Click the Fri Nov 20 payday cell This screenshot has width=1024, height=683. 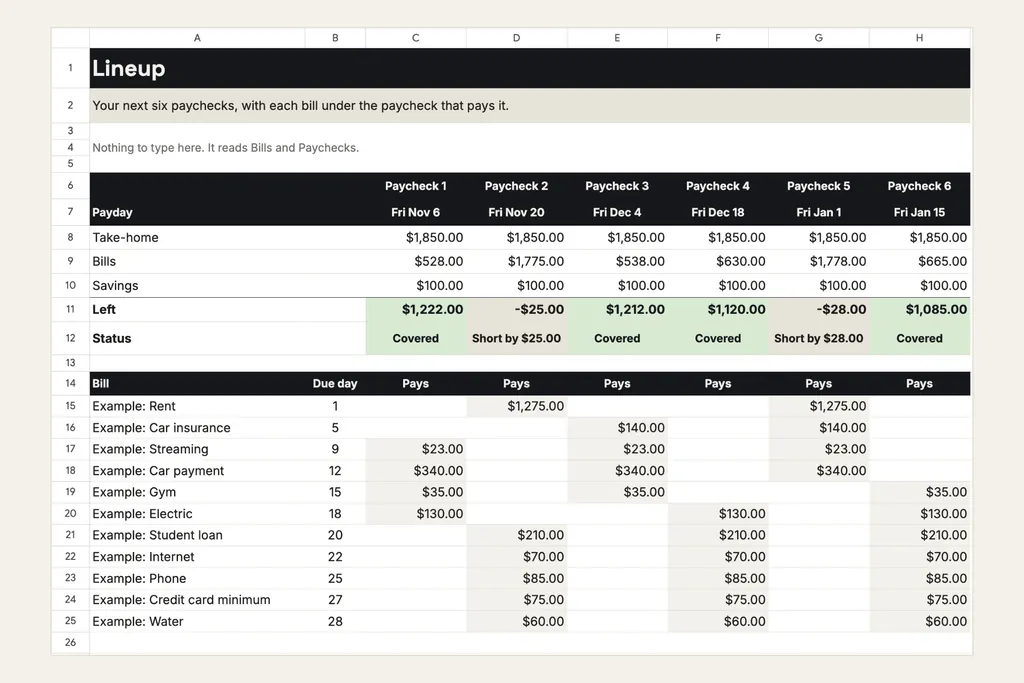517,212
